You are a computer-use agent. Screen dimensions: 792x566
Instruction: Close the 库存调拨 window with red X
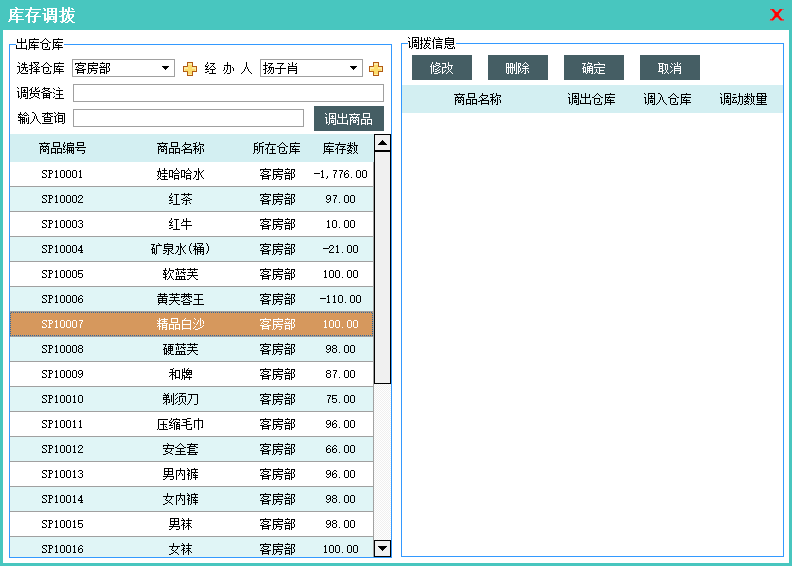776,15
